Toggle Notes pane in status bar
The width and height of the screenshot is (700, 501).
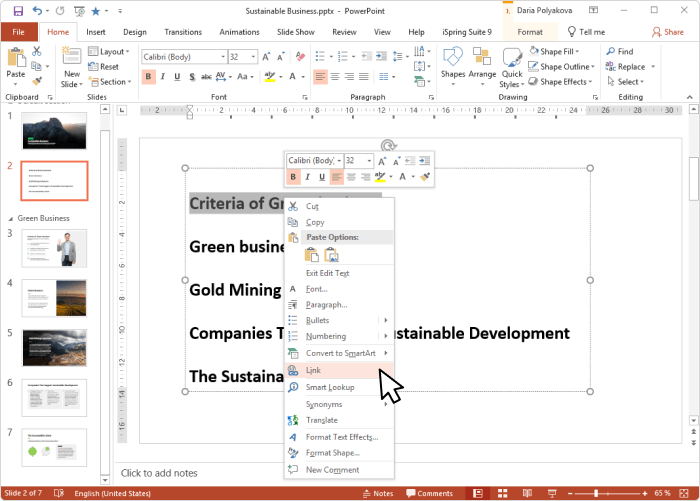378,493
